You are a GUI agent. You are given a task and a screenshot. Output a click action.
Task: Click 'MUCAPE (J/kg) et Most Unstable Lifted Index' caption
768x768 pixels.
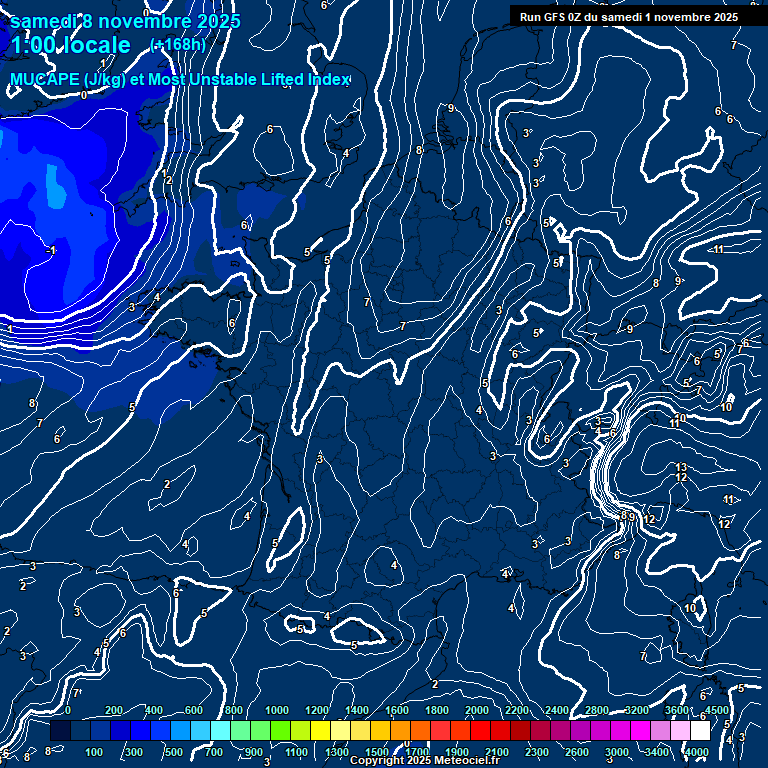point(180,79)
